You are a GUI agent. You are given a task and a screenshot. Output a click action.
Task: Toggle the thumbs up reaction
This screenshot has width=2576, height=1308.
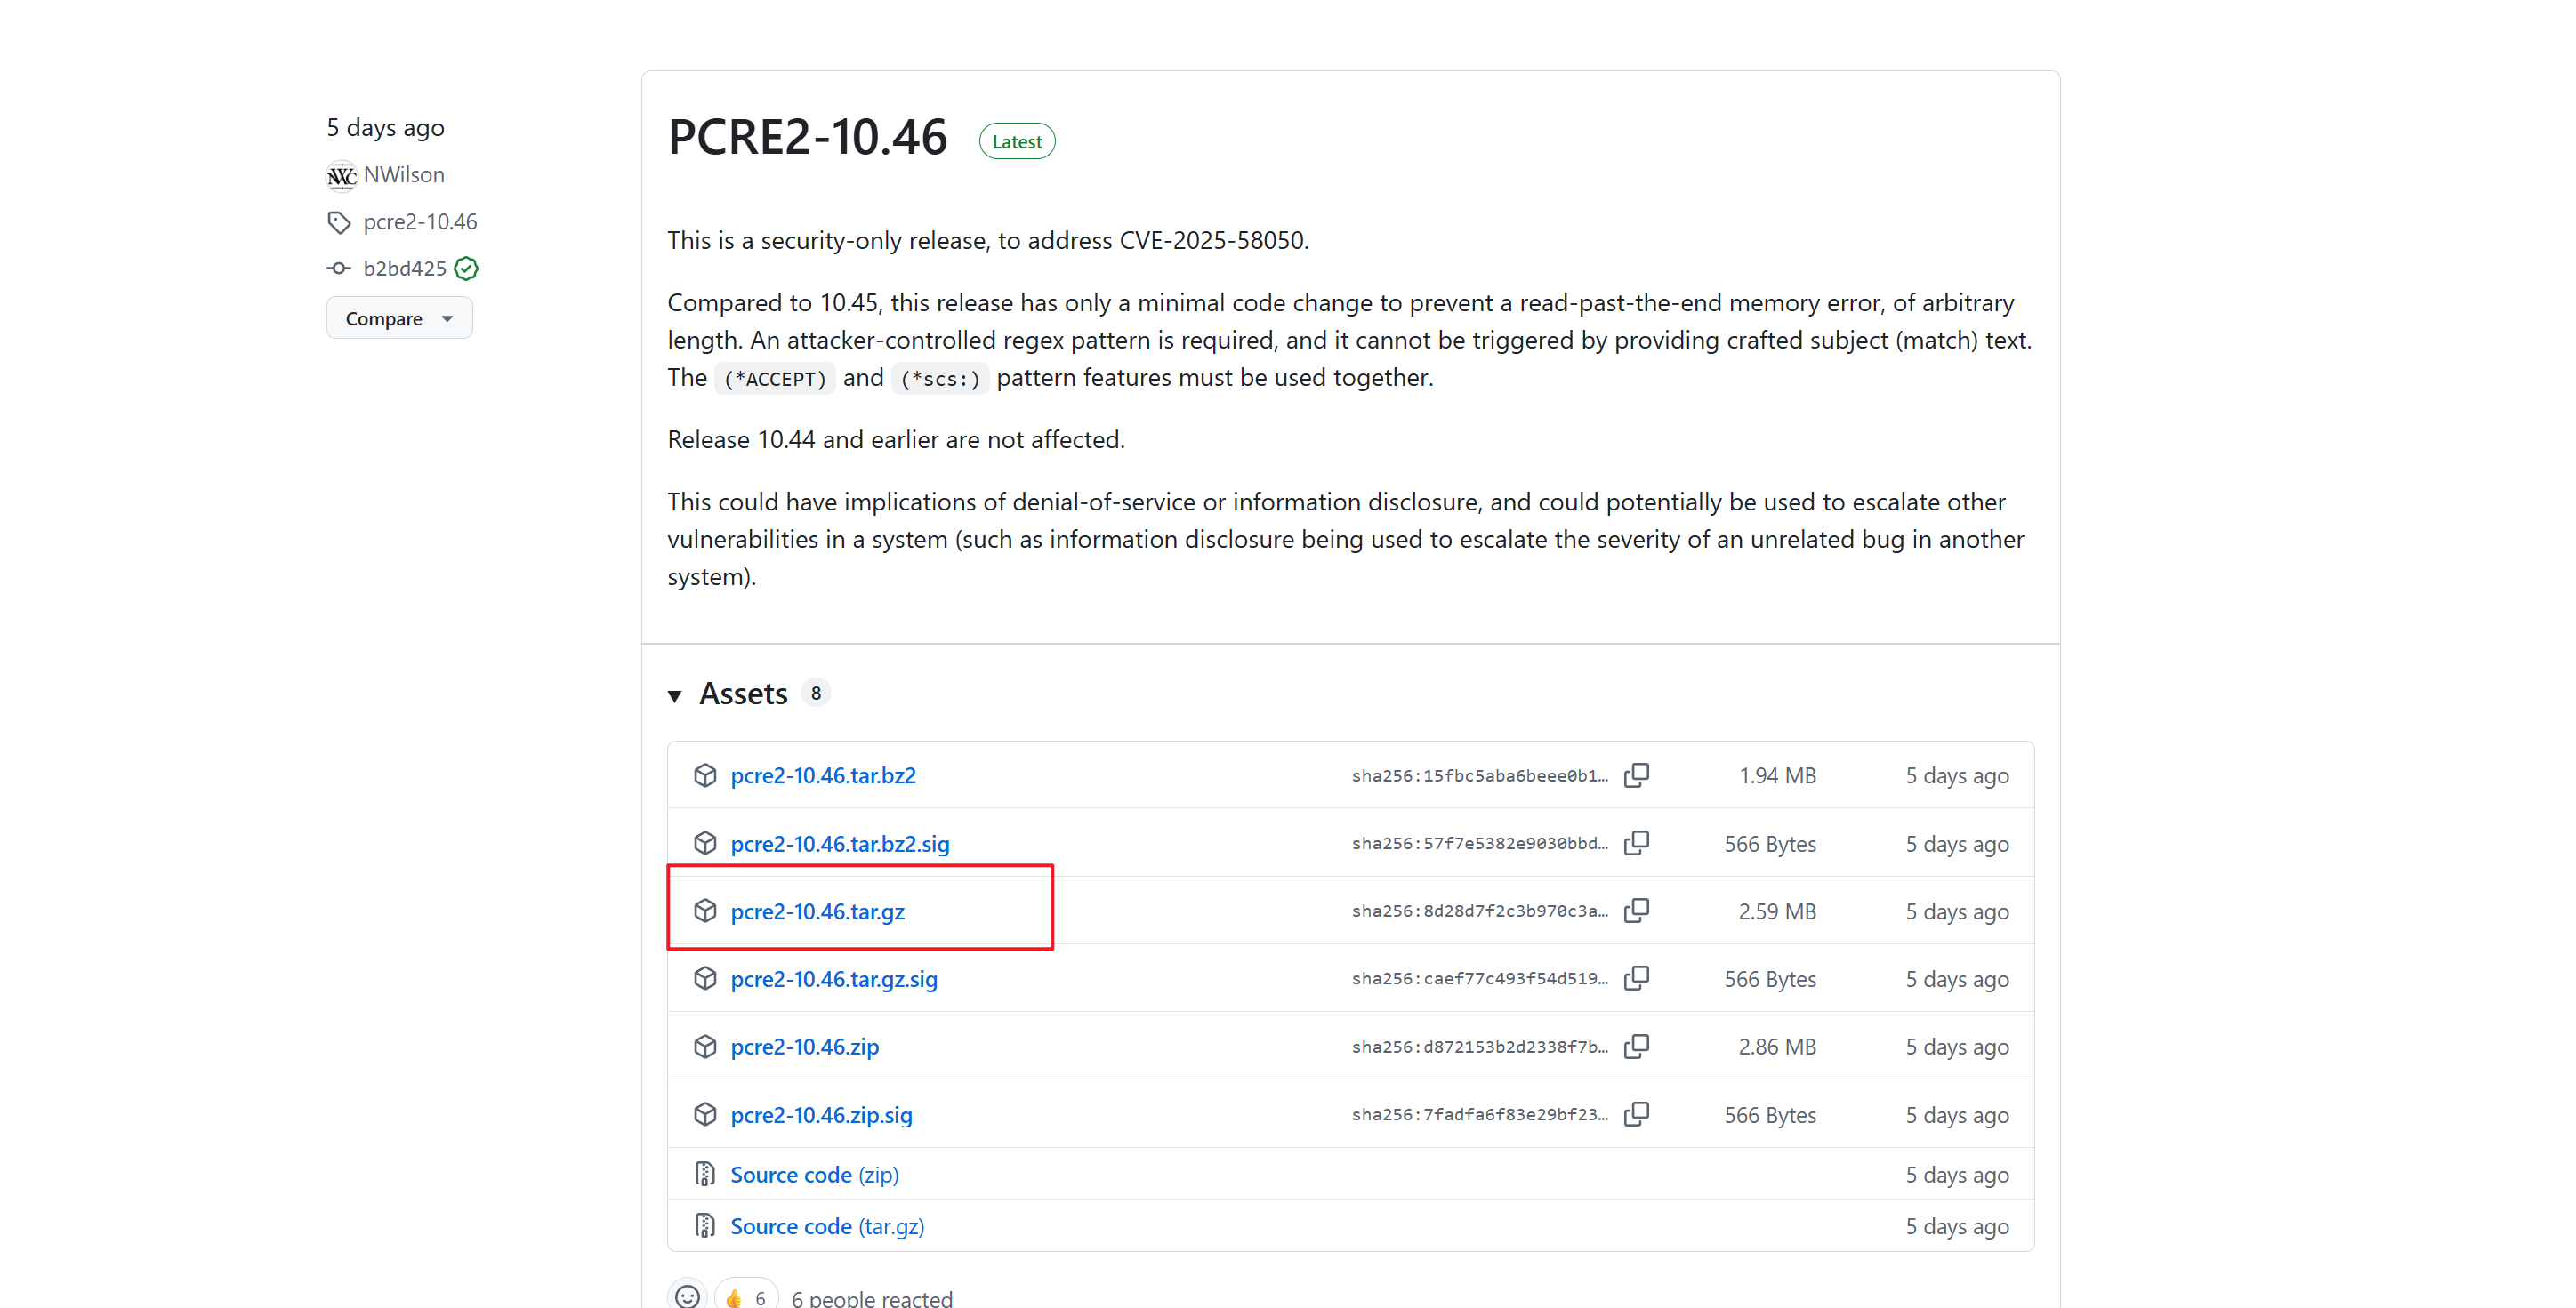tap(746, 1297)
